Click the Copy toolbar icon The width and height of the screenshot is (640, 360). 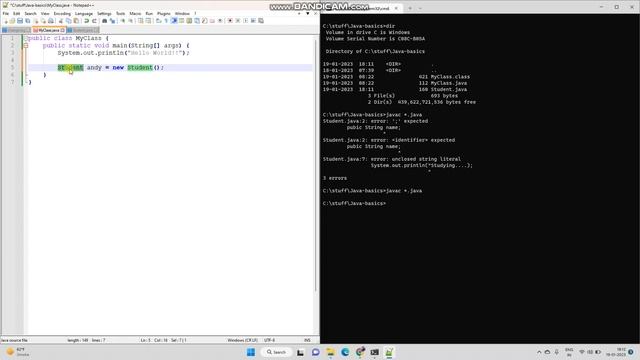coord(69,20)
